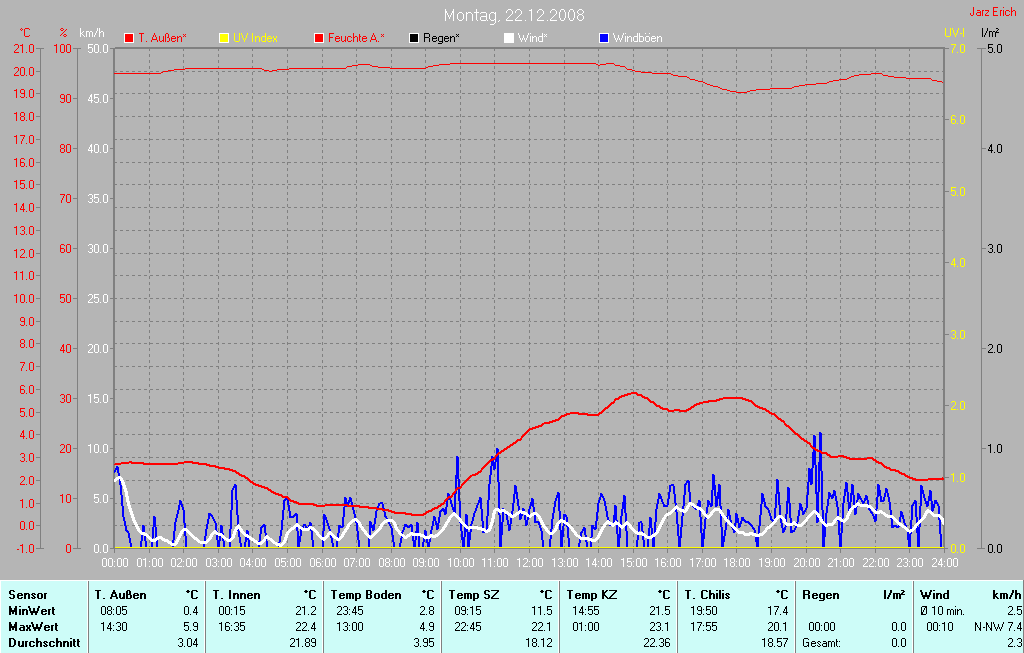Click the chart title Montag, 22.12.2008
Image resolution: width=1024 pixels, height=653 pixels.
click(514, 15)
